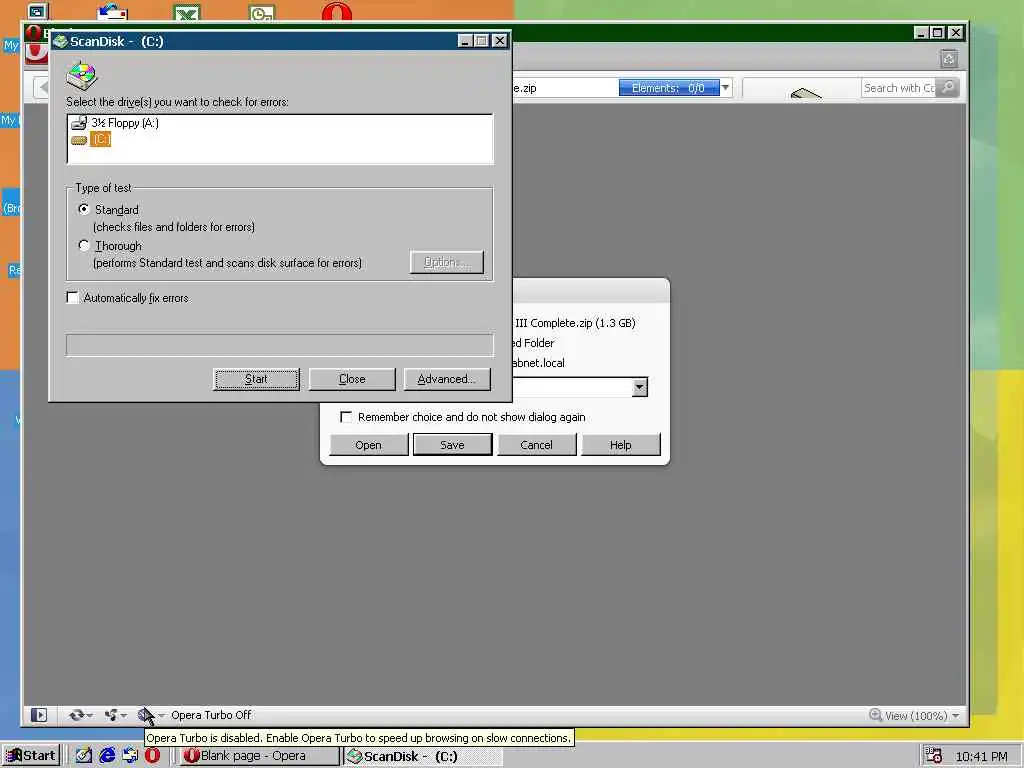This screenshot has height=768, width=1024.
Task: Click the Excel desktop shortcut icon
Action: point(187,12)
